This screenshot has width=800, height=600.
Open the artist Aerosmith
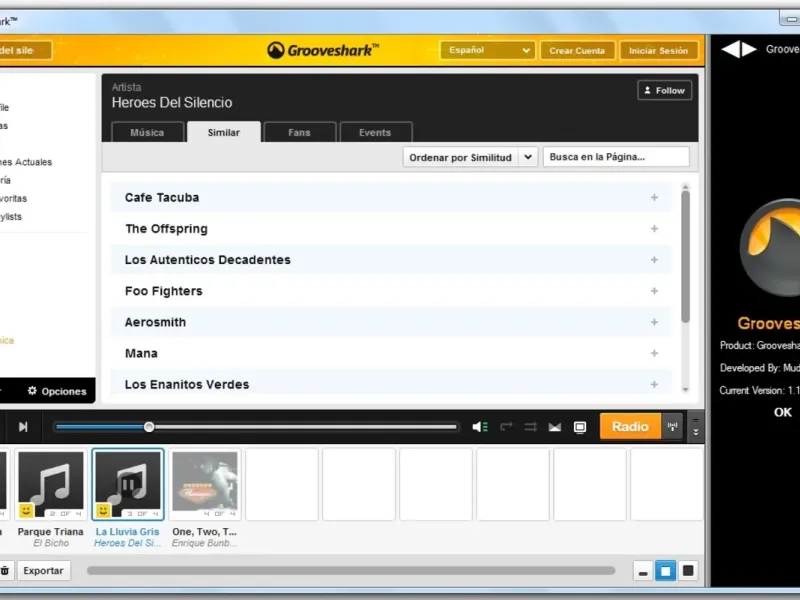(x=155, y=322)
